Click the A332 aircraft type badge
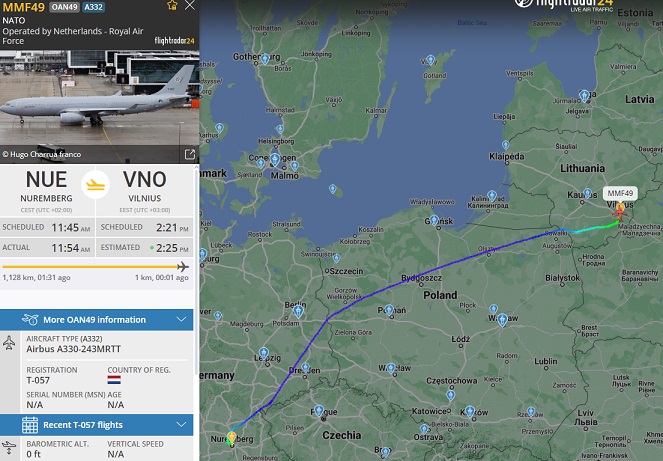Screen dimensions: 663x461 (x=93, y=7)
